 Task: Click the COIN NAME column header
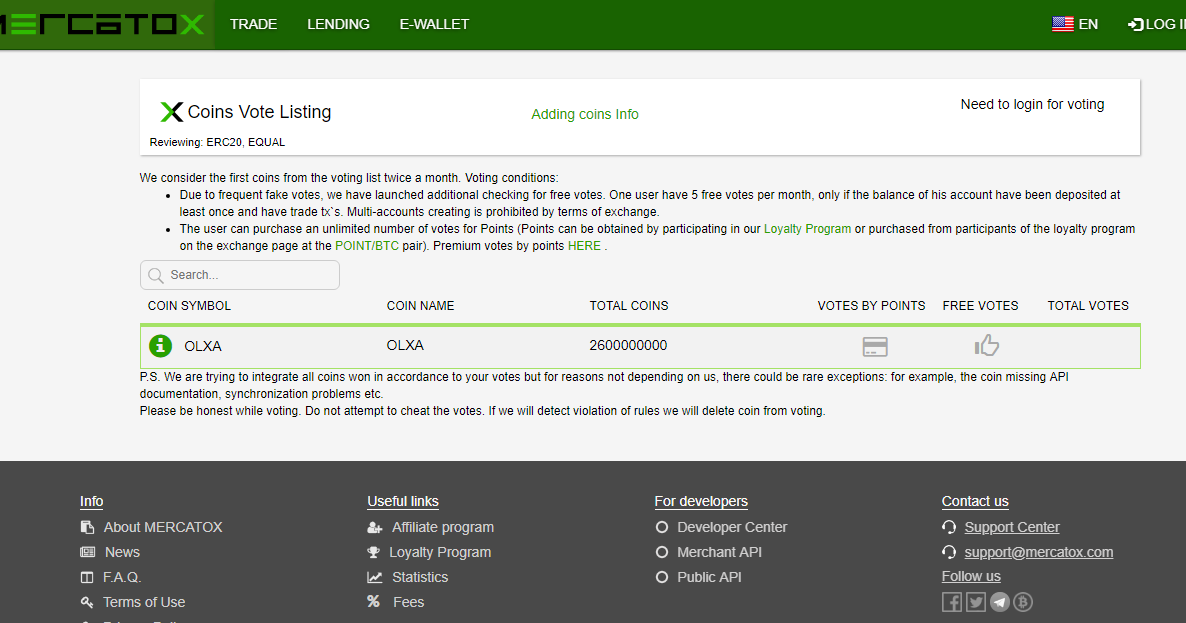421,306
